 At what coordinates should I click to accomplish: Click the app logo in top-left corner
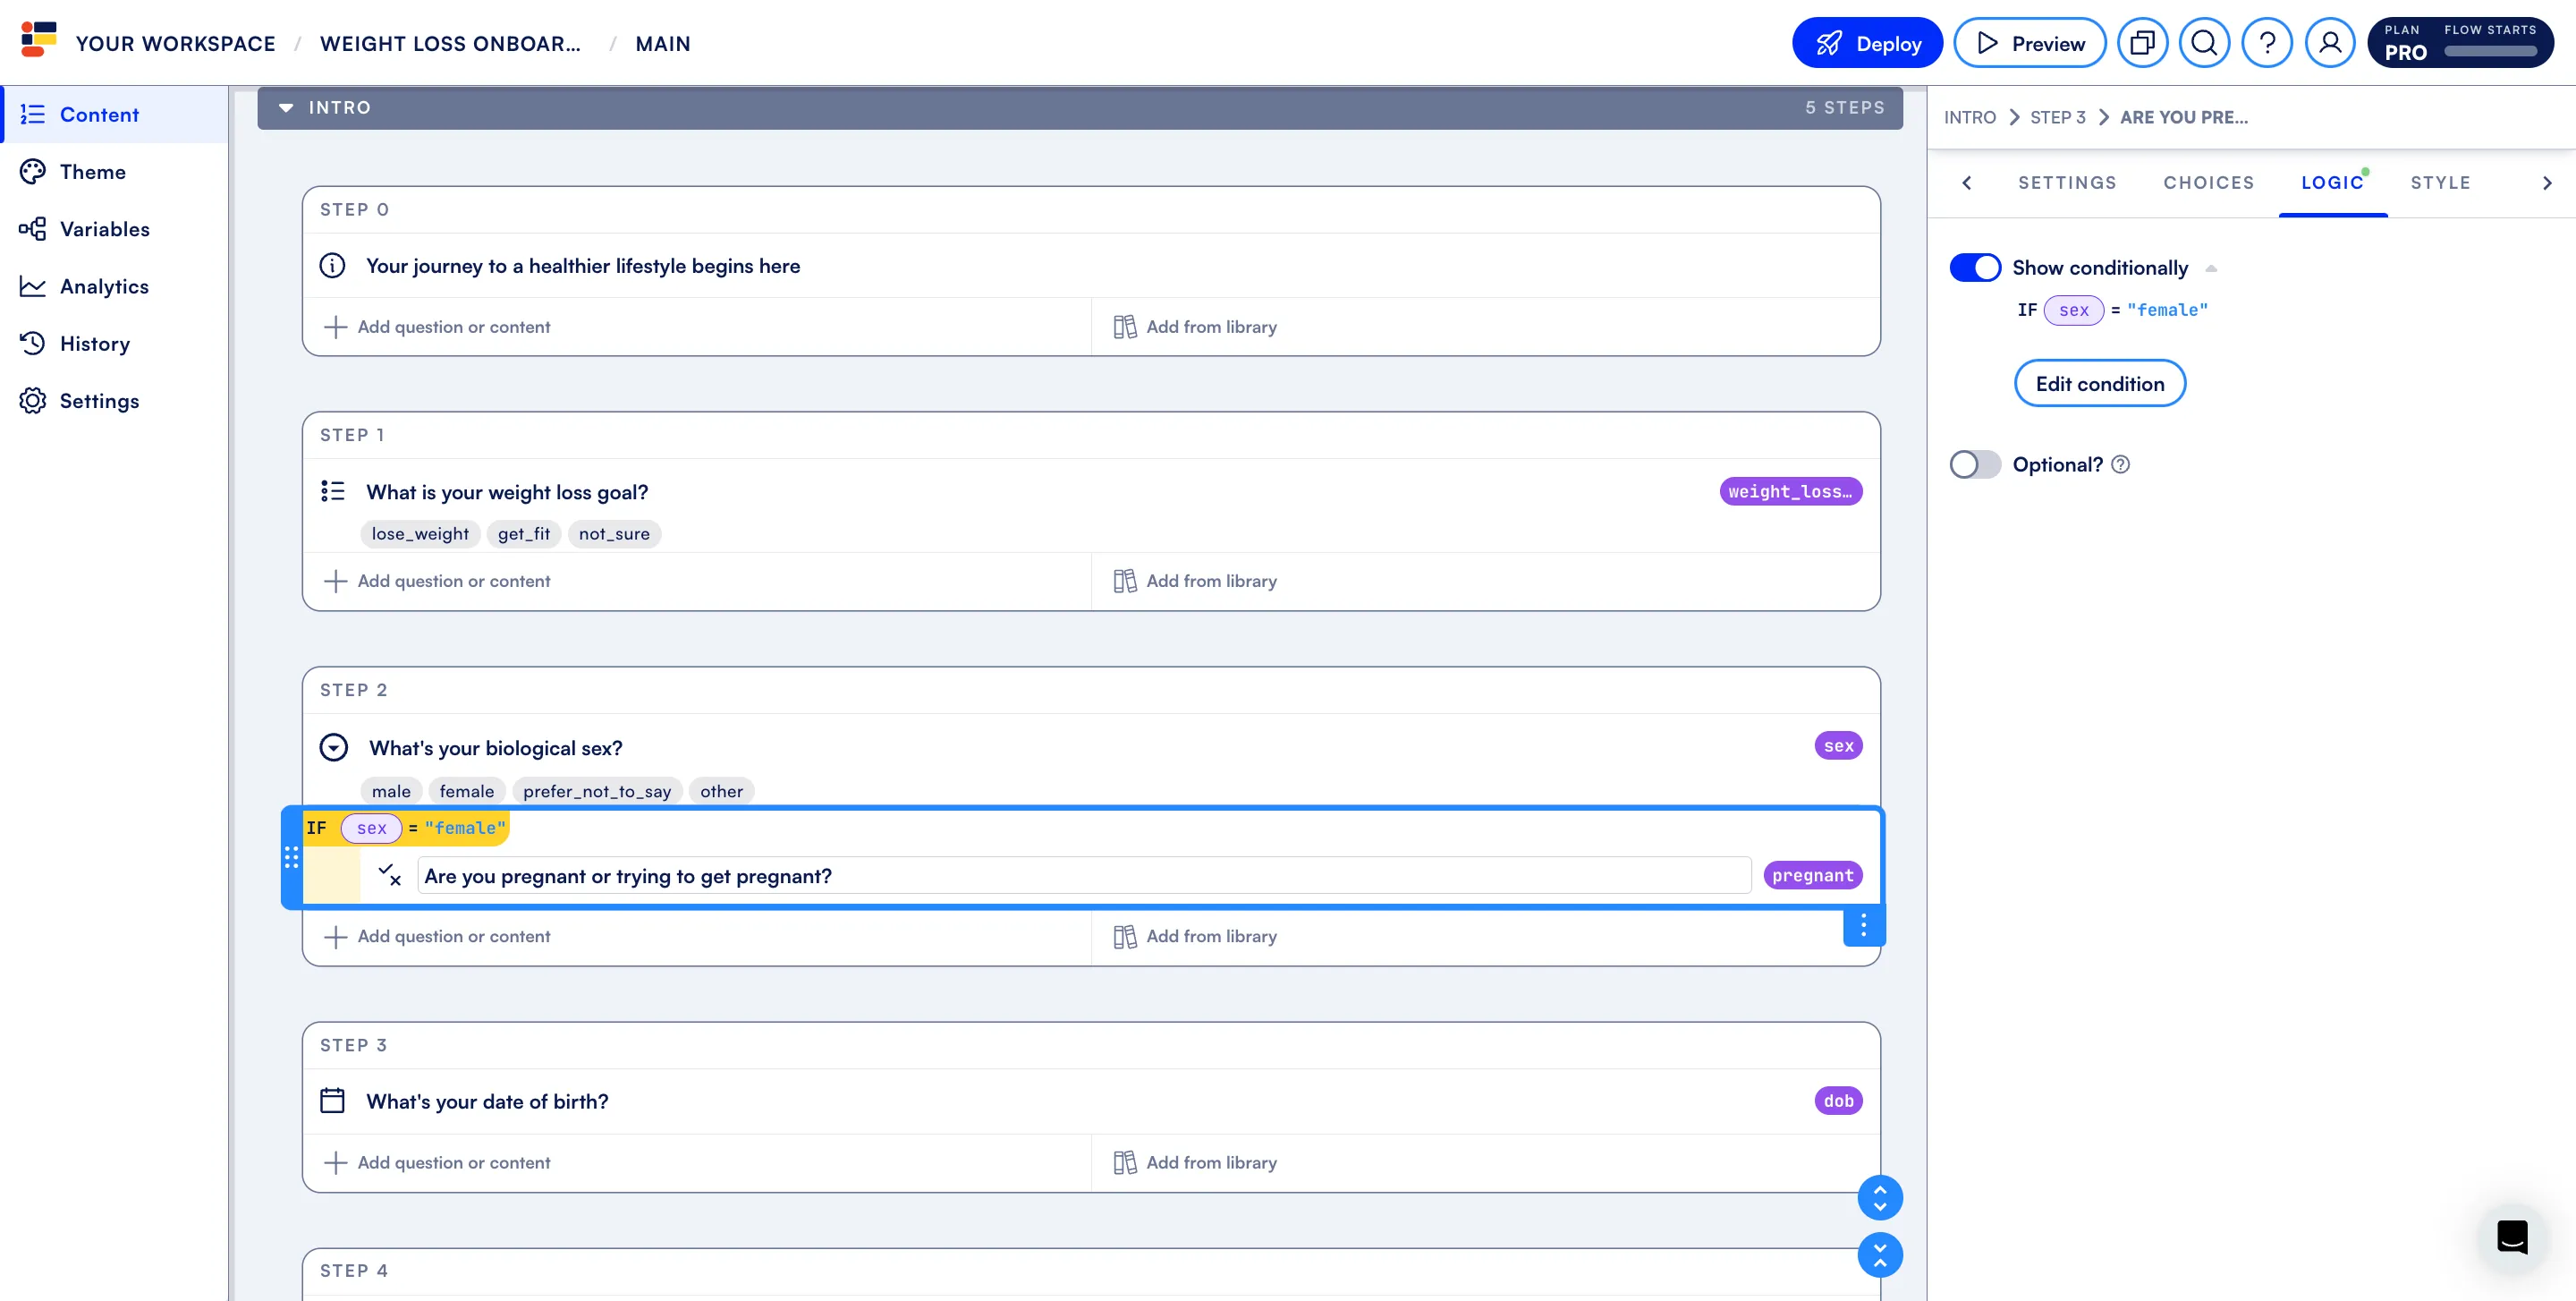[39, 40]
